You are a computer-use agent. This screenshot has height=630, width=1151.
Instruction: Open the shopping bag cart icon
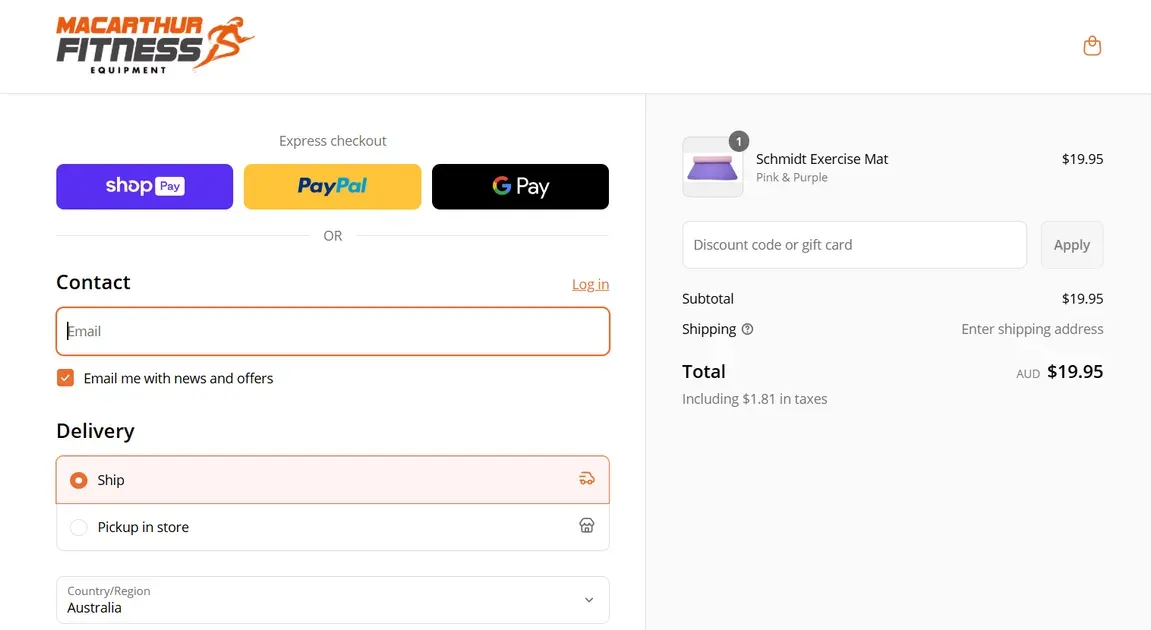(1092, 46)
